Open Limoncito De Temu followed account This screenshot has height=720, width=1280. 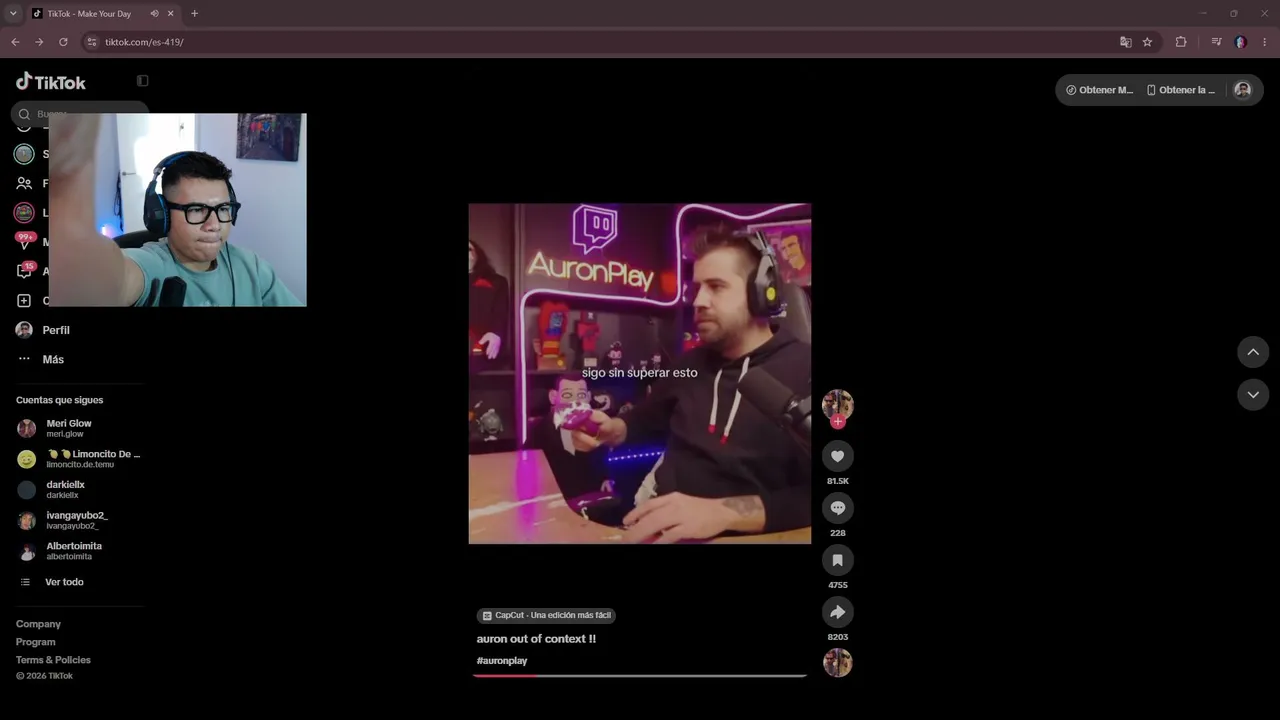click(80, 459)
